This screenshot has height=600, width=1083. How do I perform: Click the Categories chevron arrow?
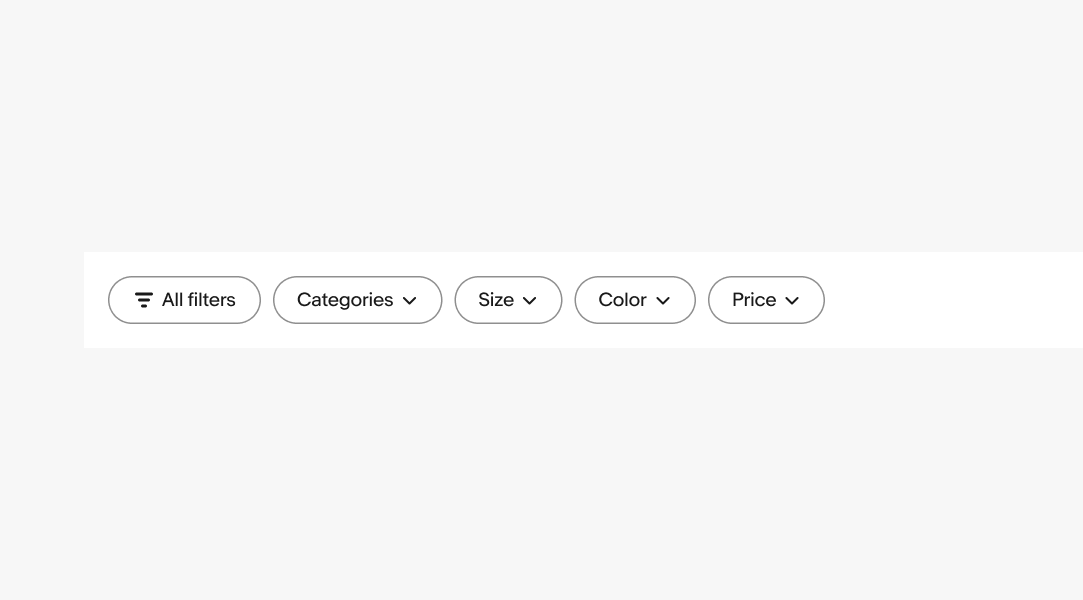[410, 301]
